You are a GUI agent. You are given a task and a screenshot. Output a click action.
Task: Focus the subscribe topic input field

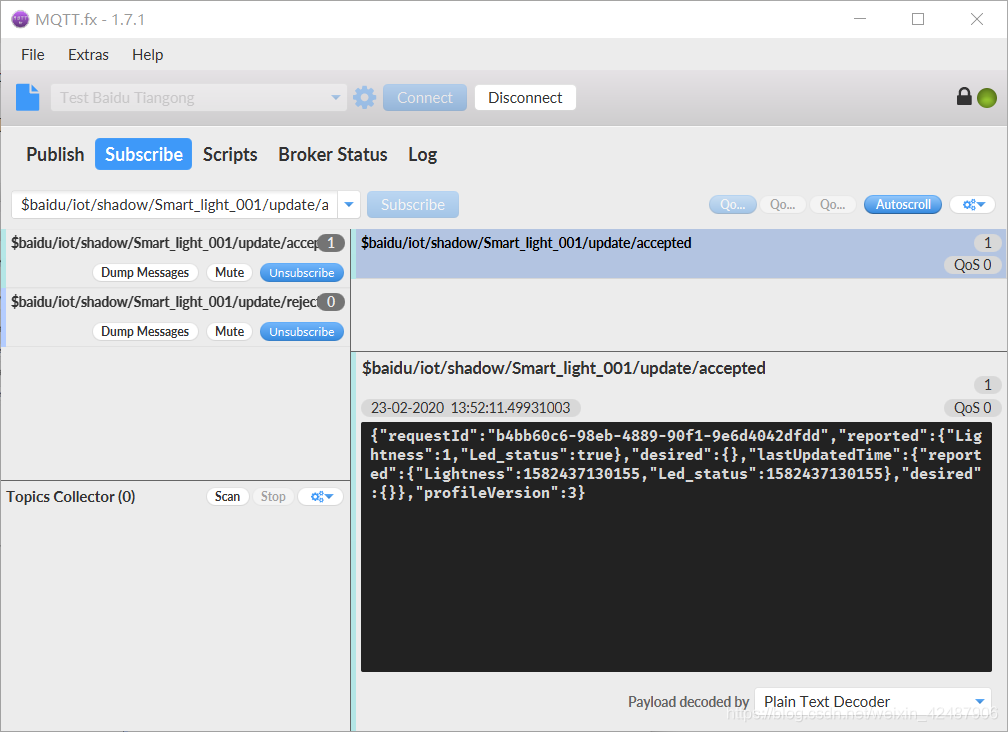[x=175, y=205]
